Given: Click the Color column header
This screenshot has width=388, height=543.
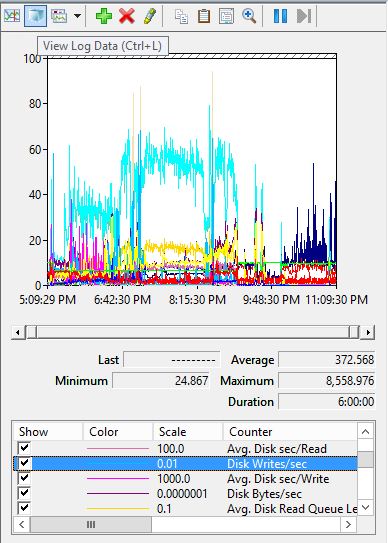Looking at the screenshot, I should pos(118,431).
